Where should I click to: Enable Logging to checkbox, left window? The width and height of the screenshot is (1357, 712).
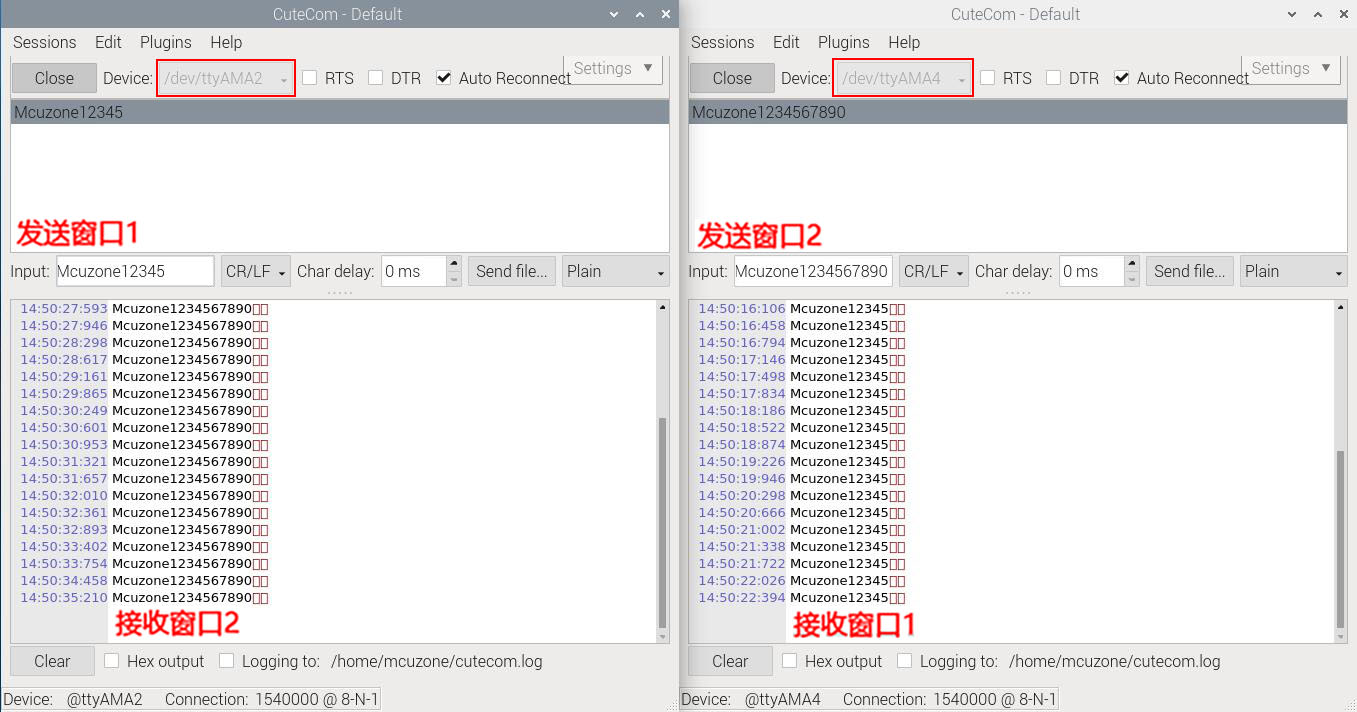tap(226, 661)
